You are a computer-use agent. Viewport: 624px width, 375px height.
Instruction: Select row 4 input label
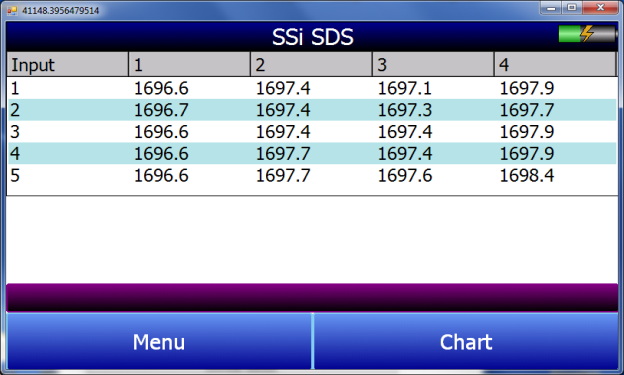(15, 154)
